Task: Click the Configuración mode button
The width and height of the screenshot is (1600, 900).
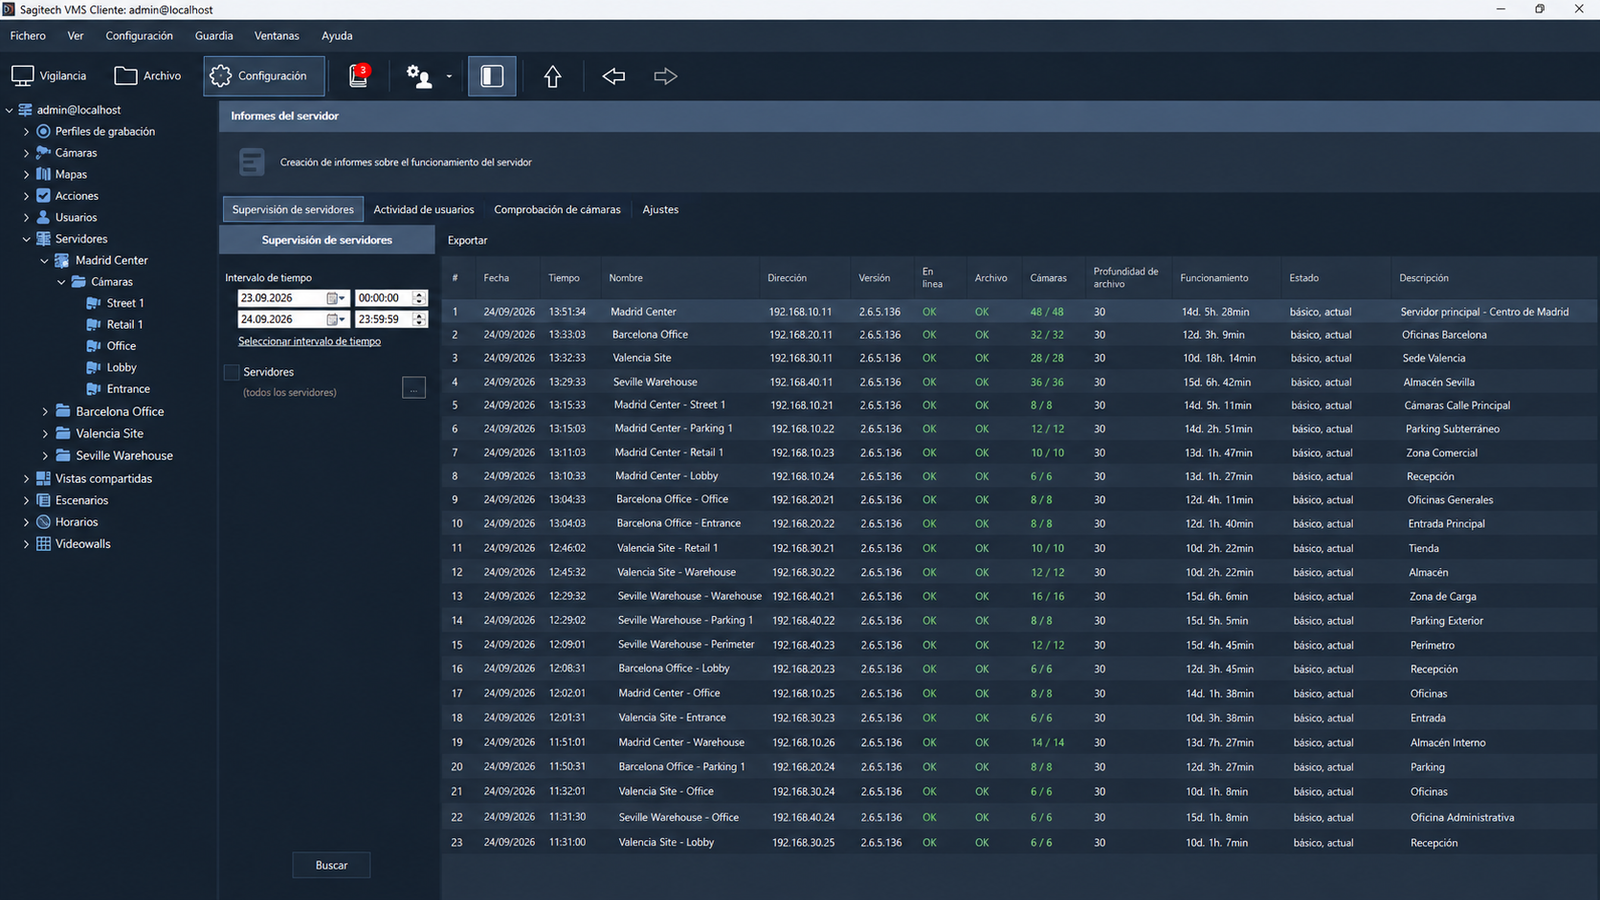Action: tap(264, 76)
